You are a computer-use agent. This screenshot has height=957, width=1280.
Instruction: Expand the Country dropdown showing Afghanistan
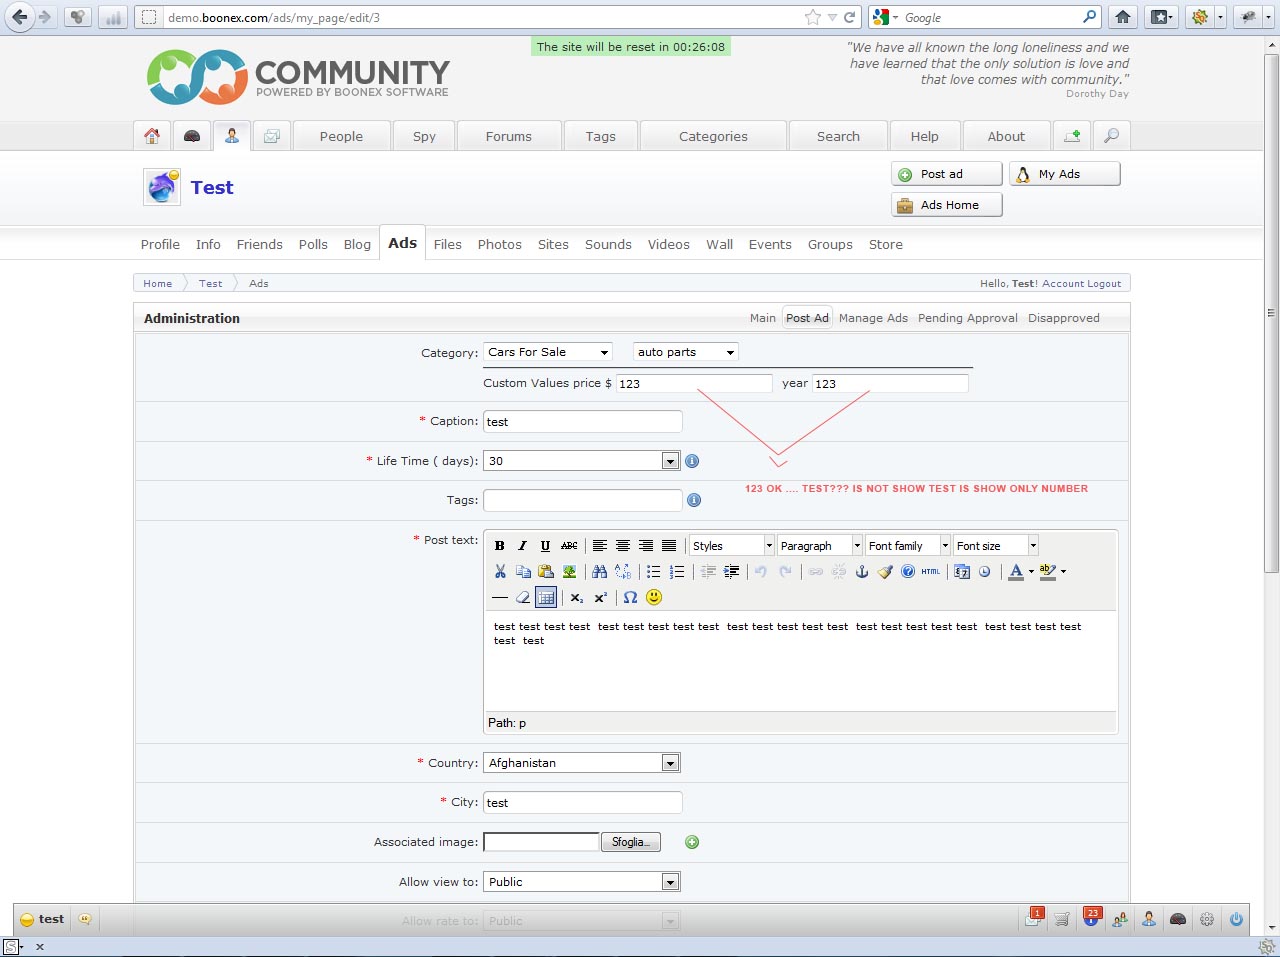pos(670,763)
